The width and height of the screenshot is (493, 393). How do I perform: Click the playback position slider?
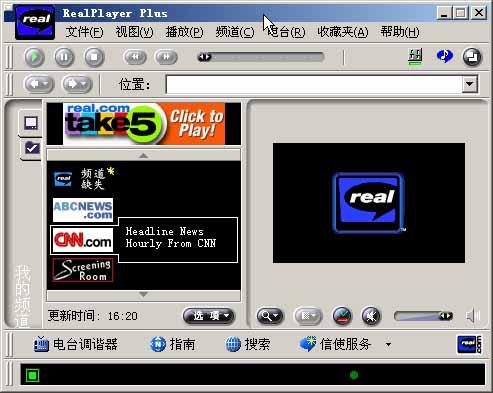pos(261,57)
